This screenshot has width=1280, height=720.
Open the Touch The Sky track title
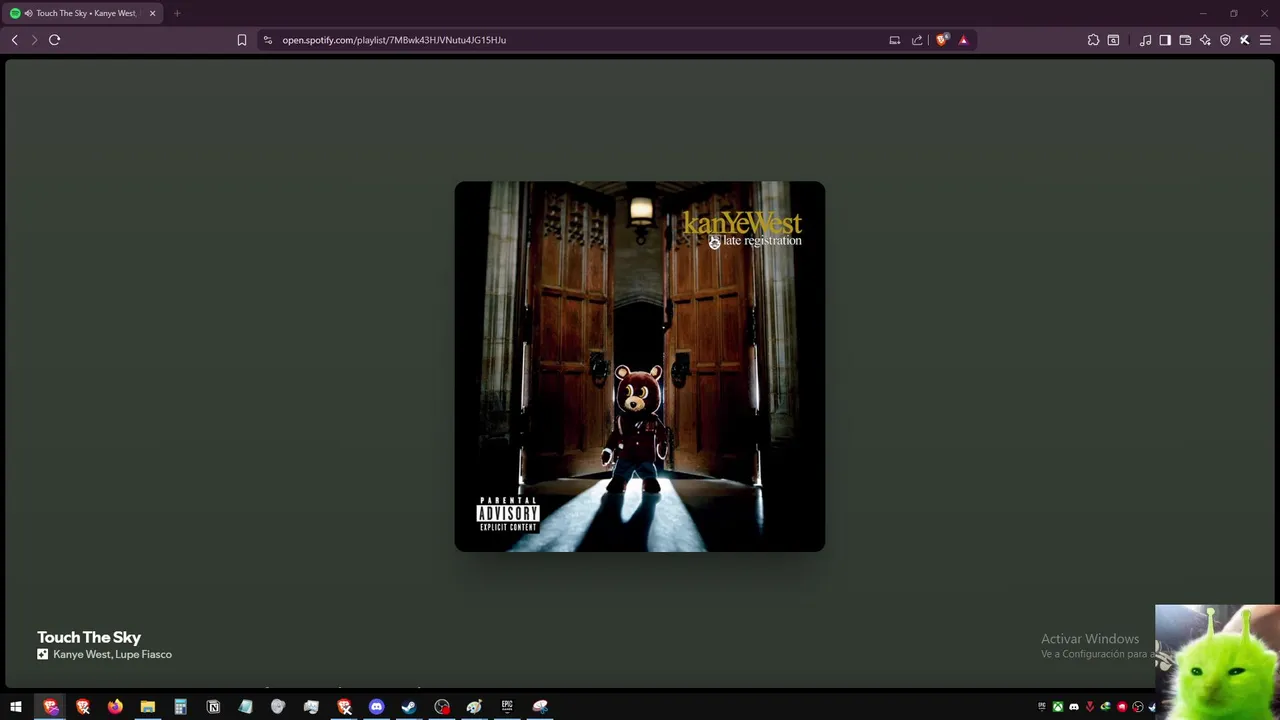pyautogui.click(x=89, y=637)
